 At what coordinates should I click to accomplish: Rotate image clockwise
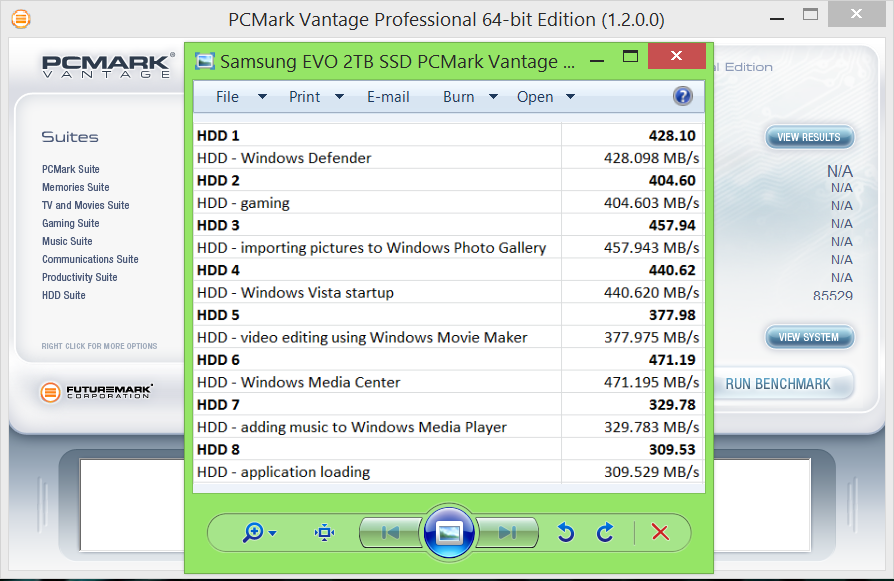(x=605, y=532)
